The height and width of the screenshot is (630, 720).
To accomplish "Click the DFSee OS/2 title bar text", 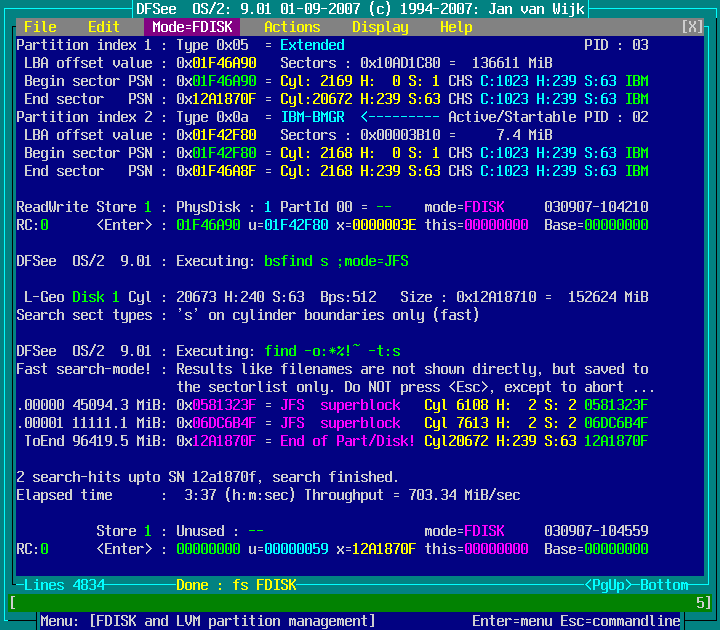I will click(360, 9).
